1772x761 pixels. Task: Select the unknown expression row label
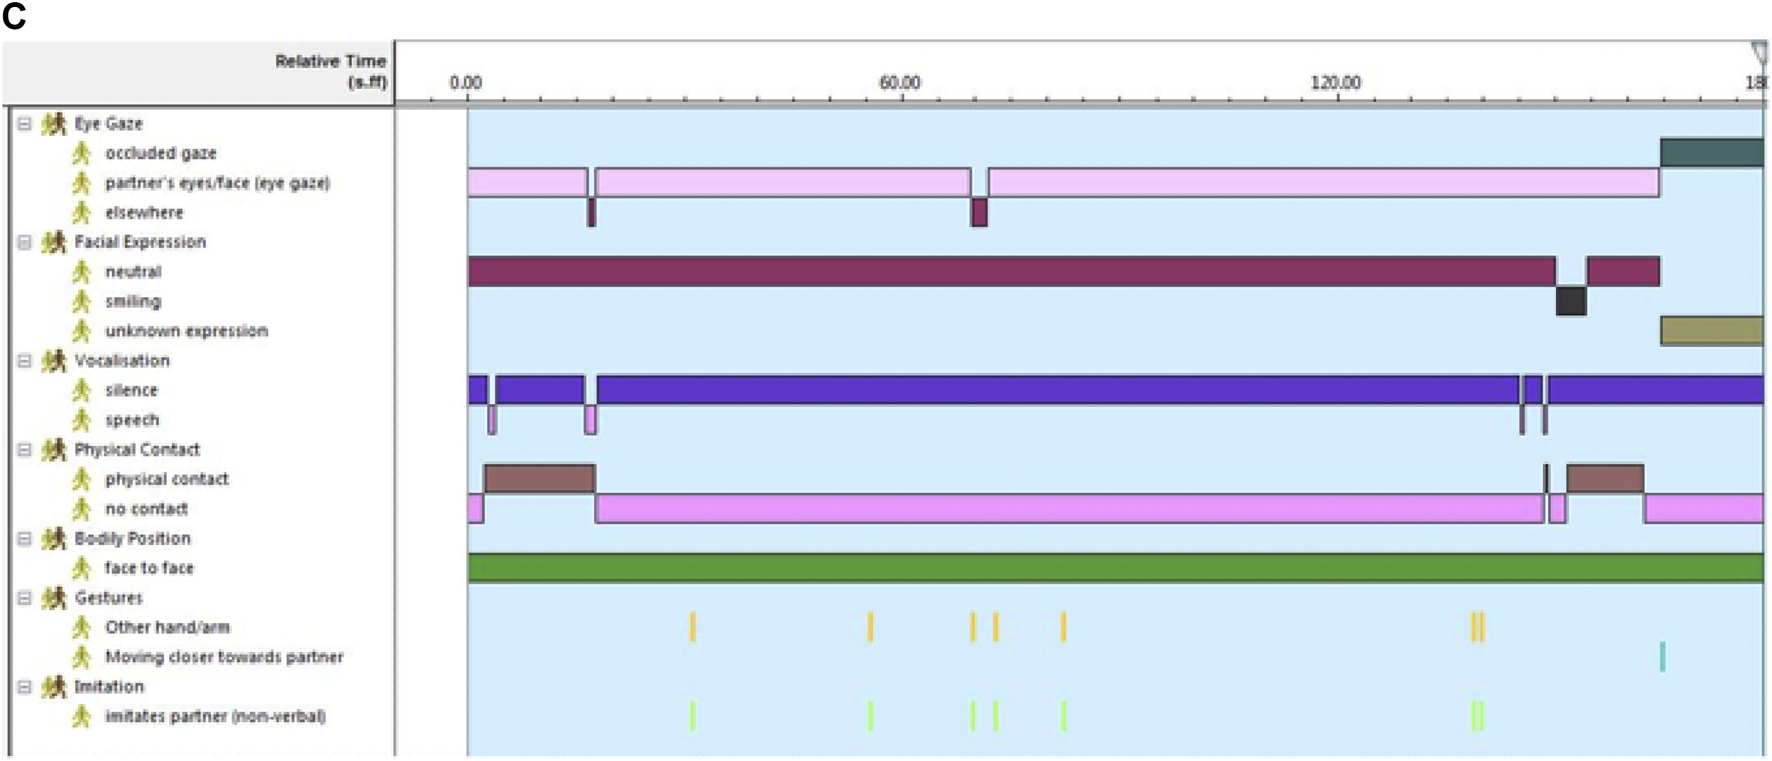[x=186, y=331]
